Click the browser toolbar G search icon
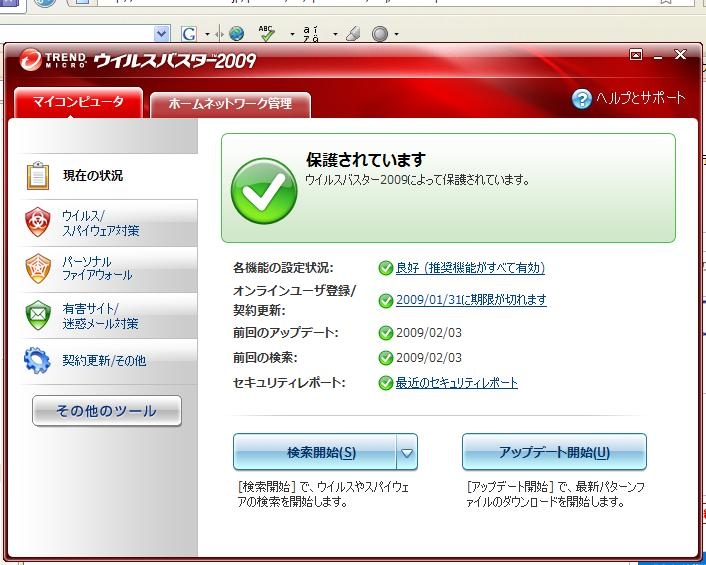 tap(189, 33)
